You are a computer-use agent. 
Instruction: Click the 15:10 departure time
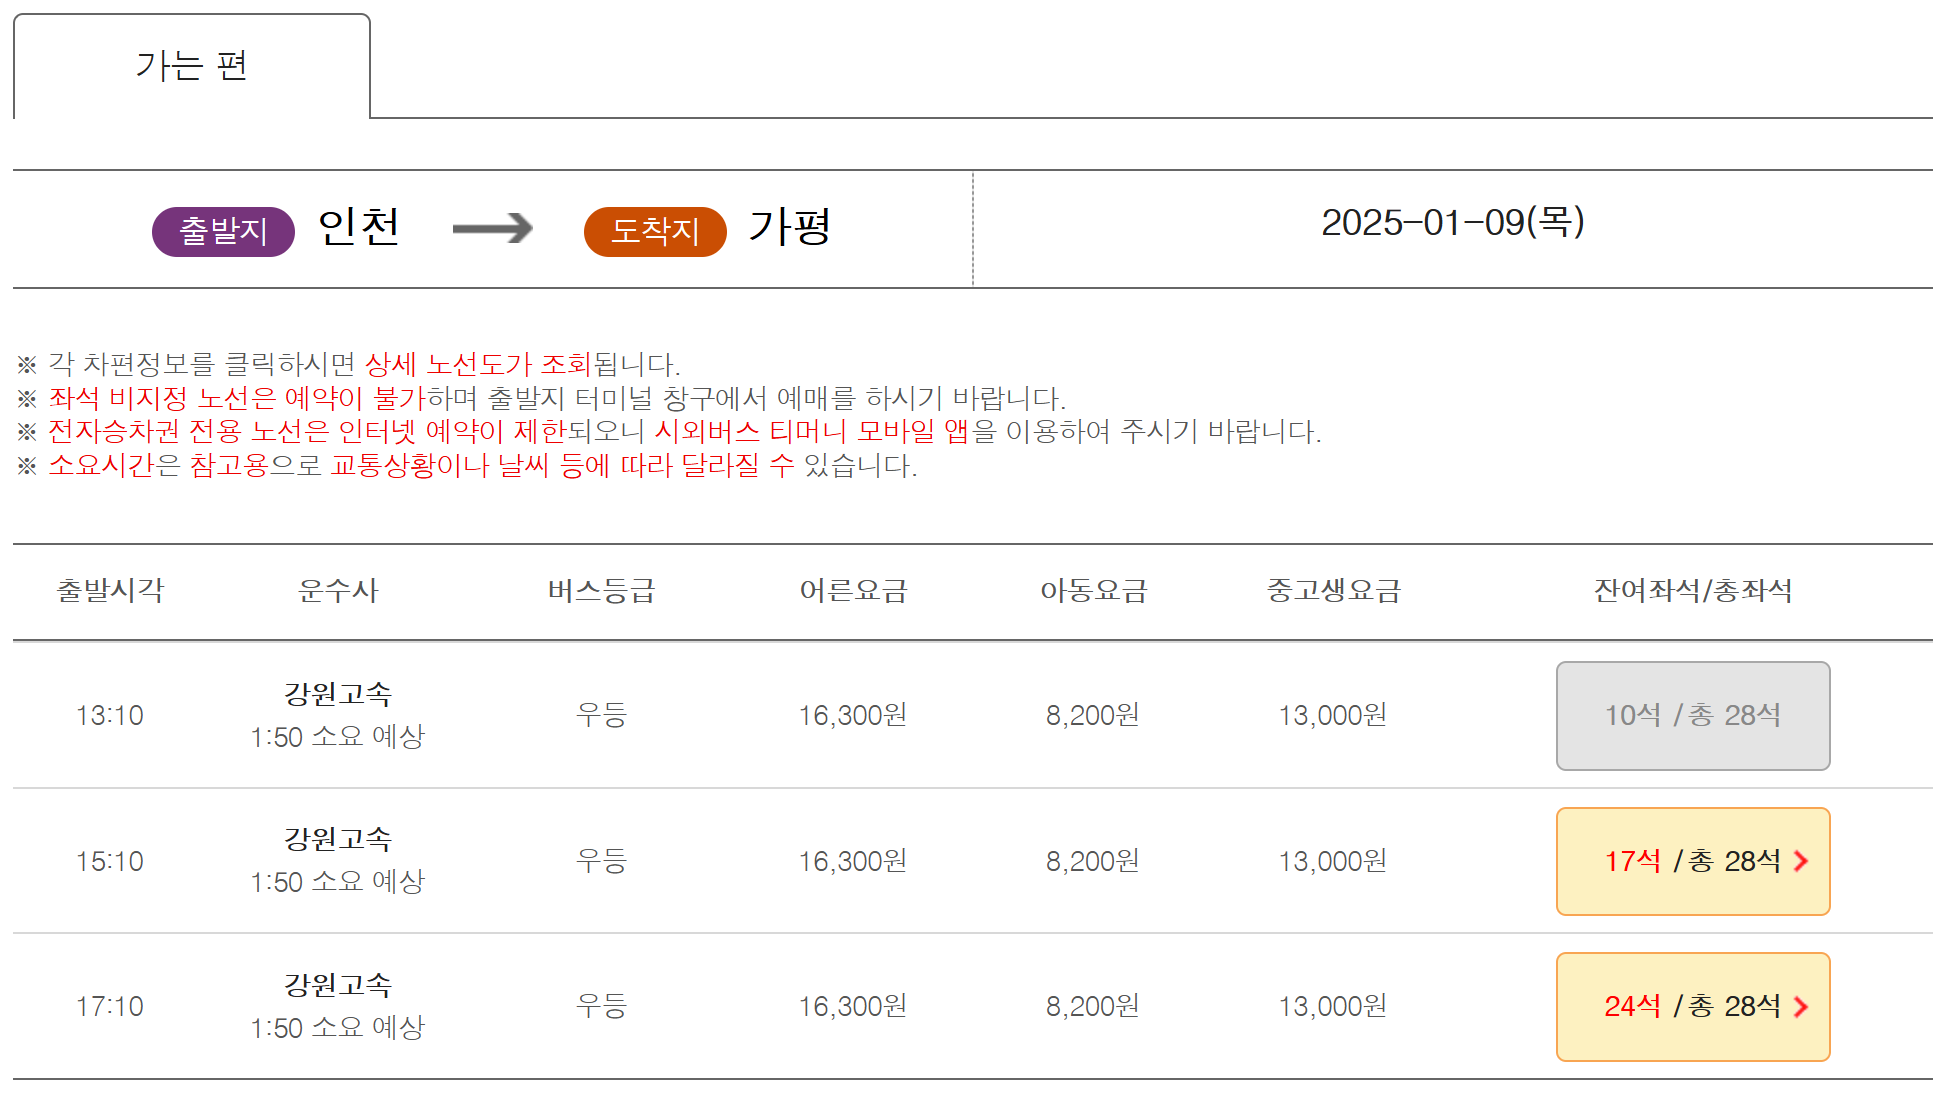[110, 861]
